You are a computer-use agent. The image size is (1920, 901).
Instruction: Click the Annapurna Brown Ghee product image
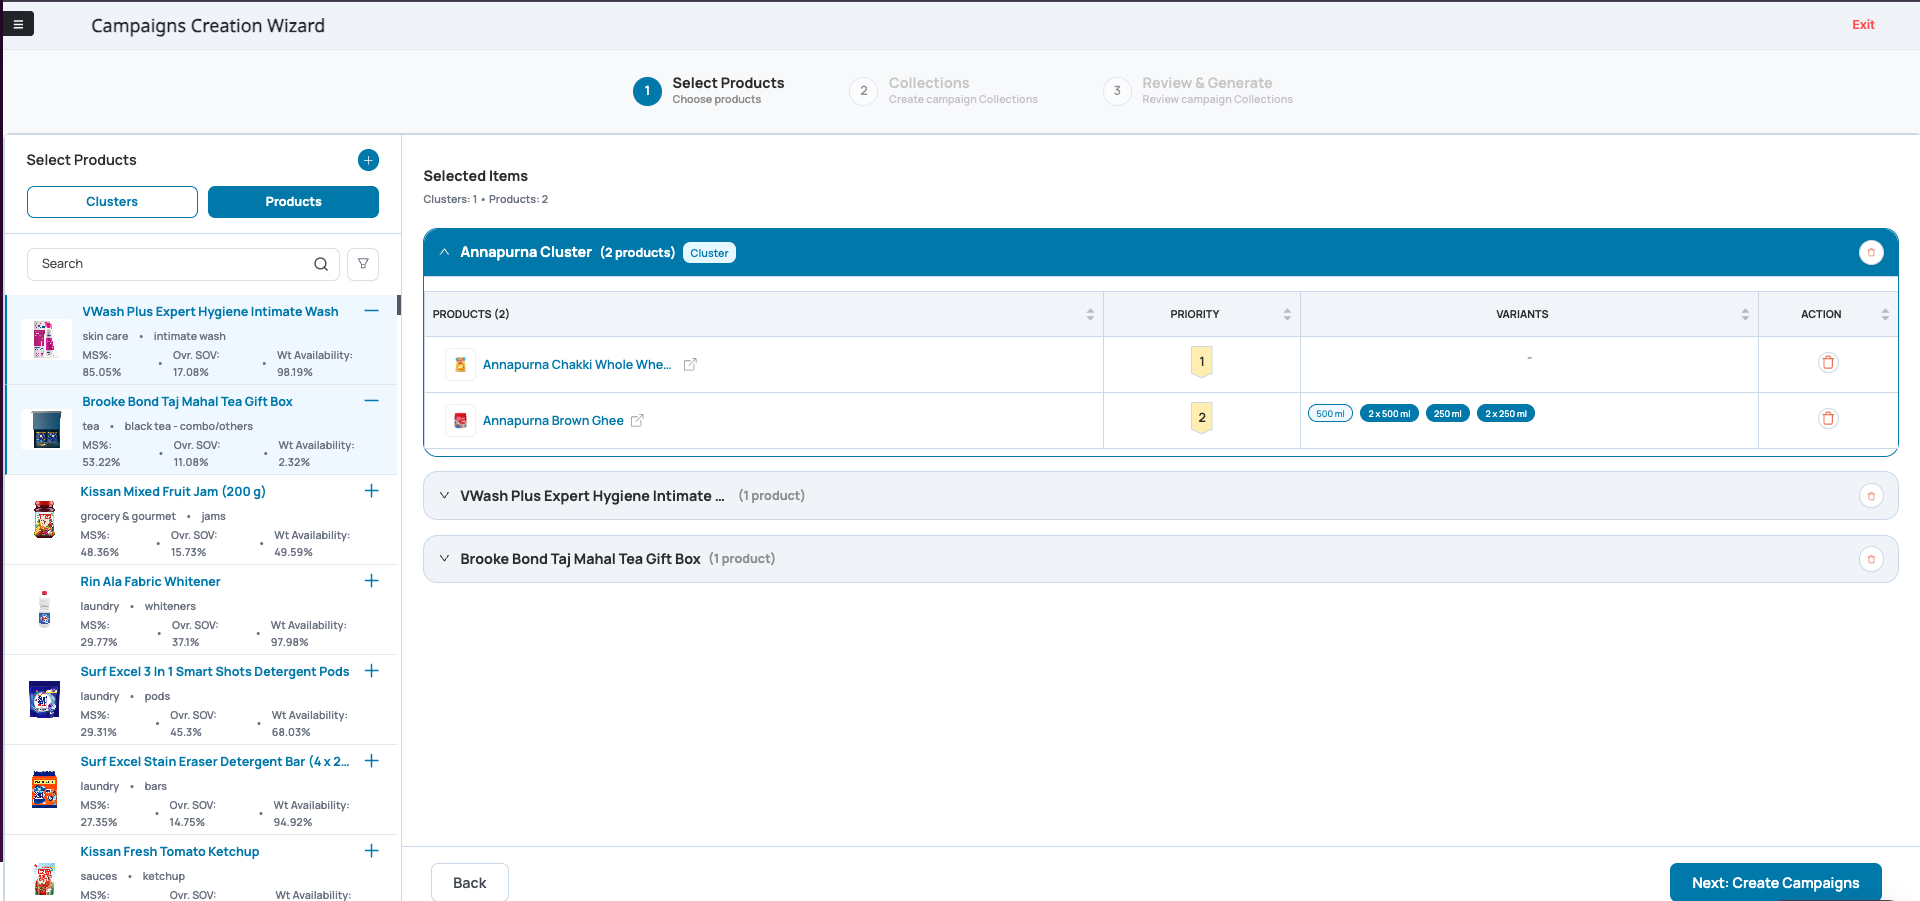point(460,421)
